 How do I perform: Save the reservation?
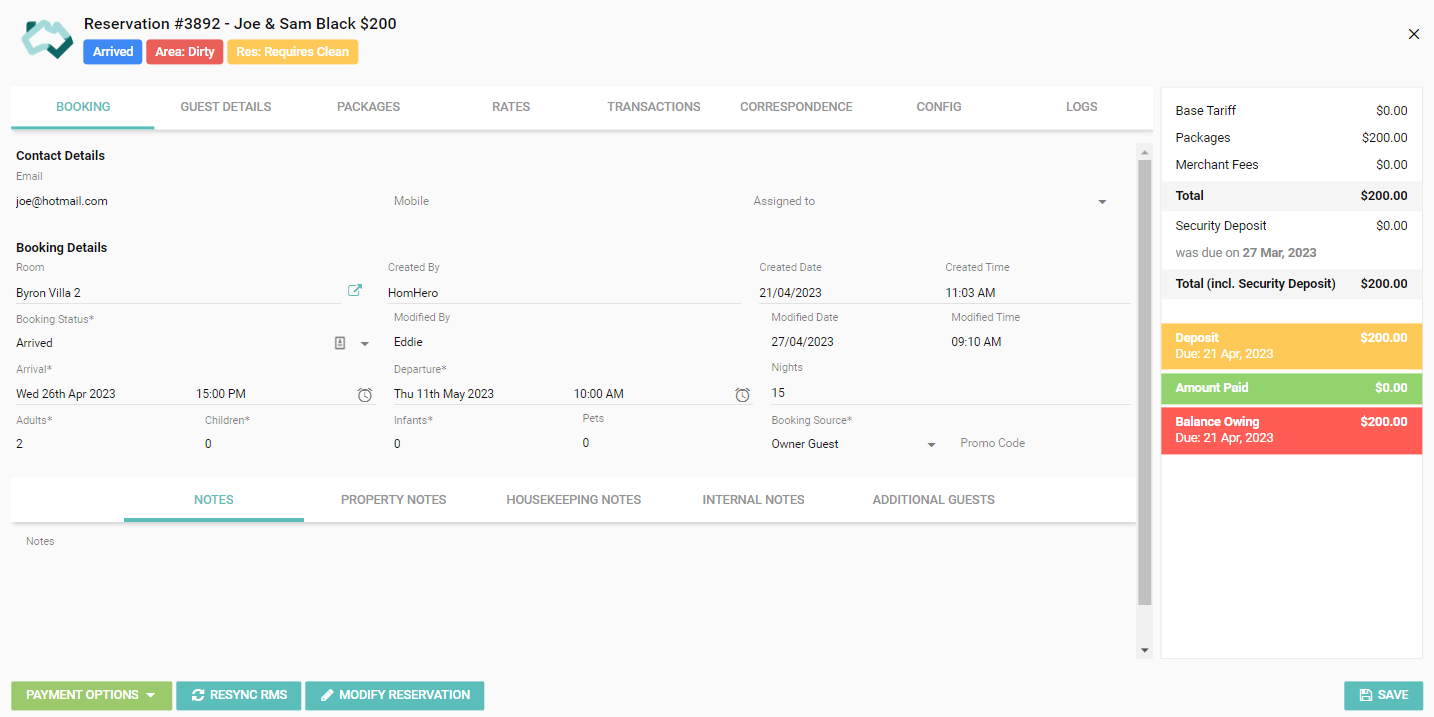tap(1383, 696)
